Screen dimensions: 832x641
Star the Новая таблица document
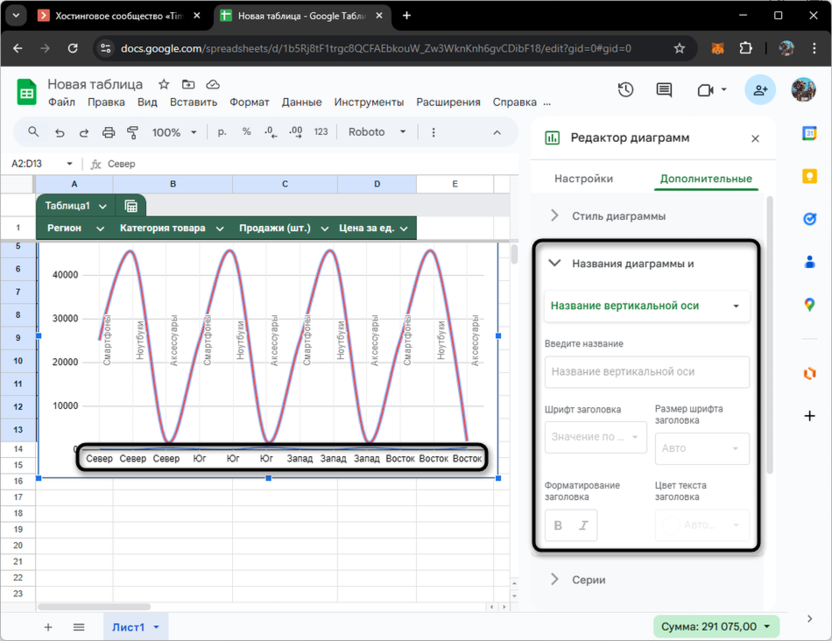(164, 85)
